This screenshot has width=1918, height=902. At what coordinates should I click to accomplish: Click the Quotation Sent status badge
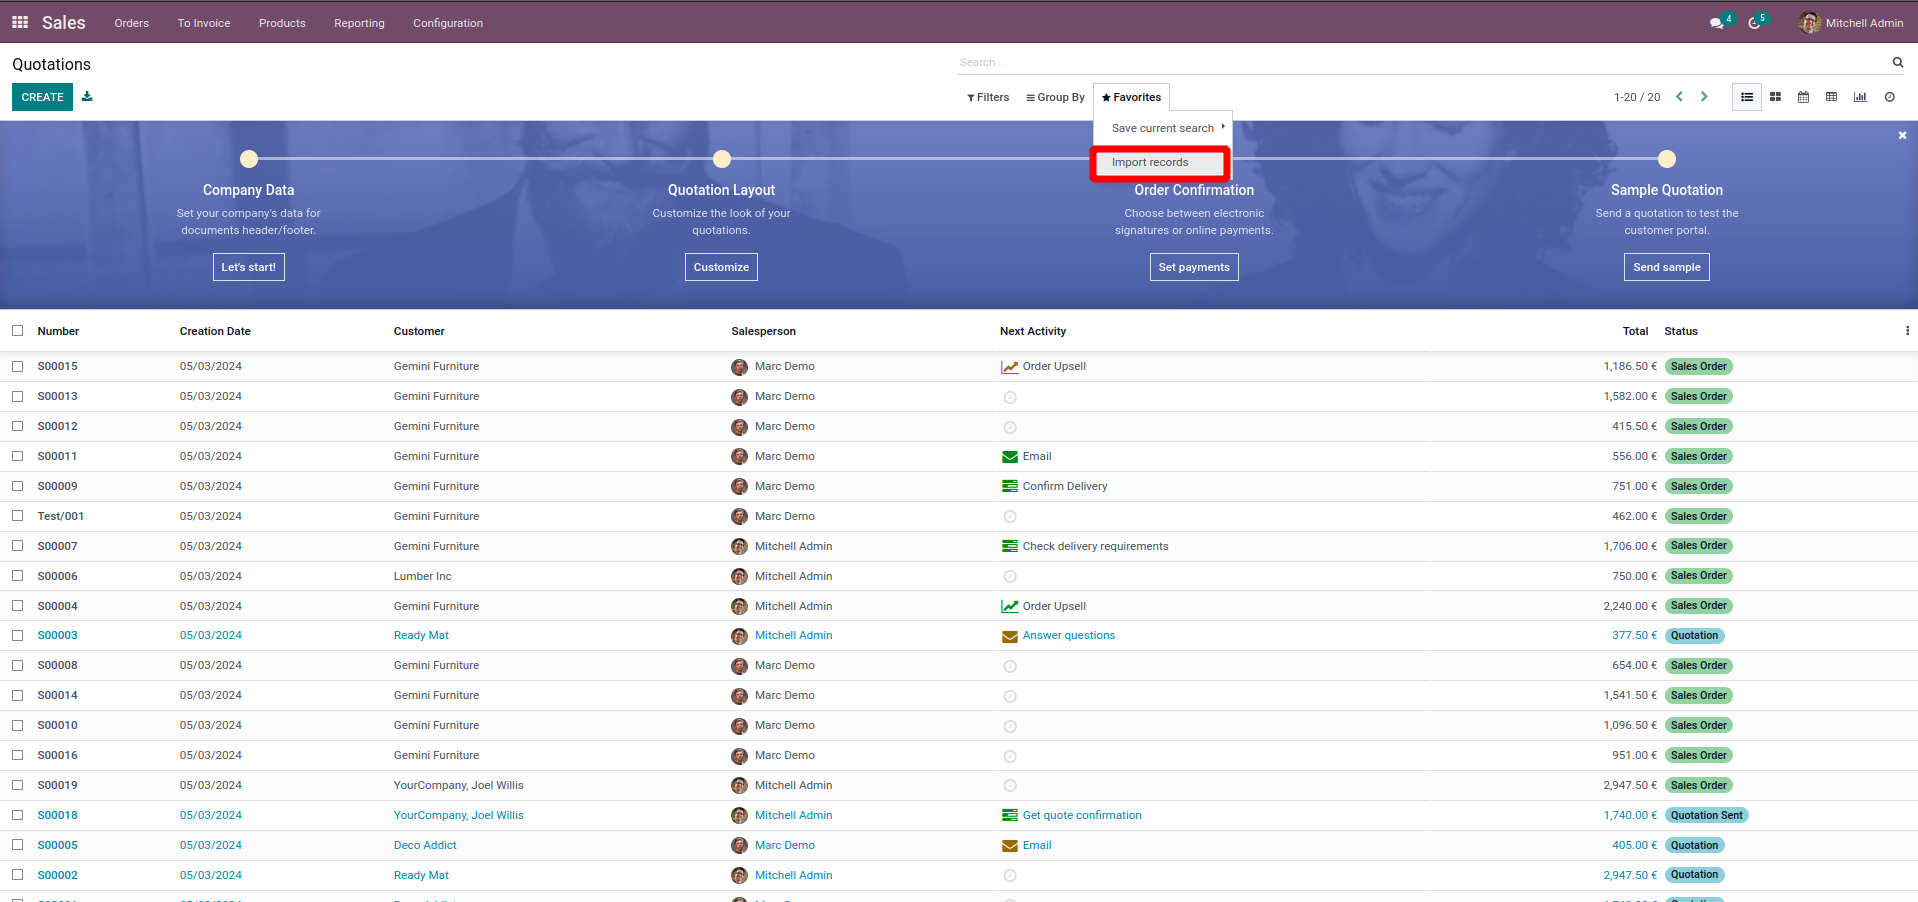(1706, 816)
